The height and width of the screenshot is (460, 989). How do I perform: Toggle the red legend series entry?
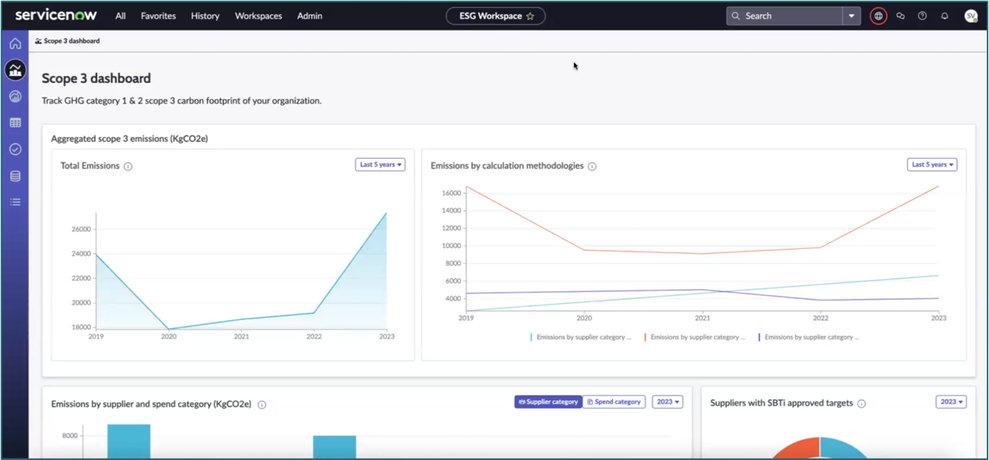(x=695, y=338)
